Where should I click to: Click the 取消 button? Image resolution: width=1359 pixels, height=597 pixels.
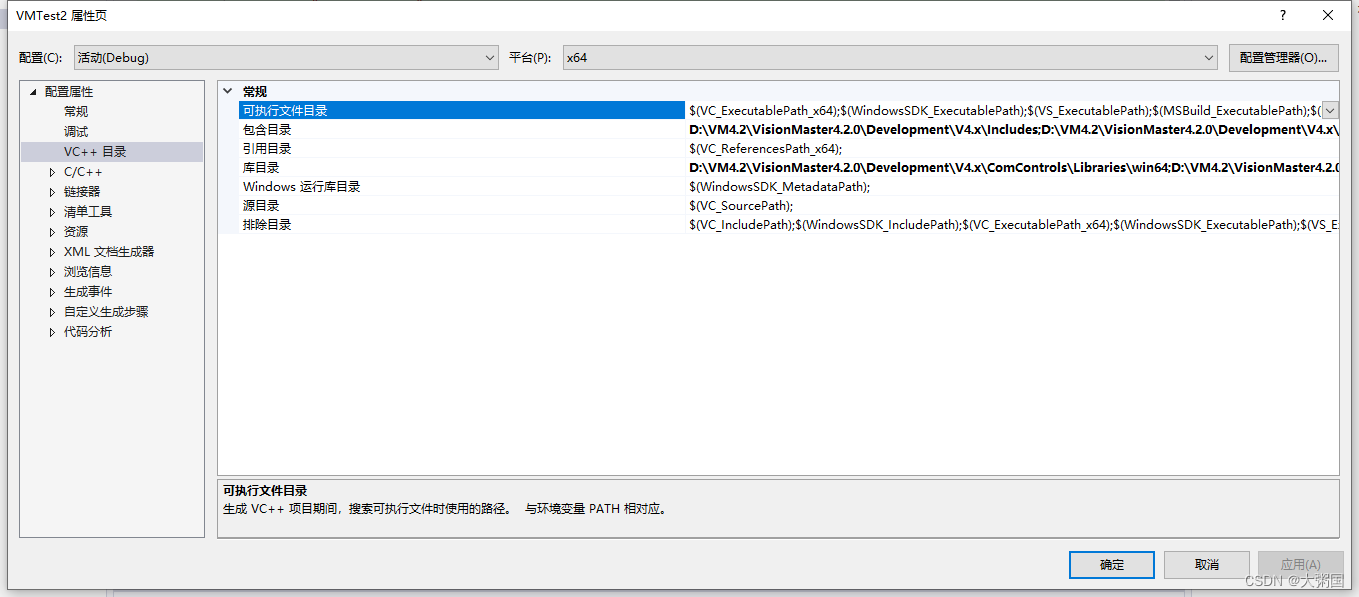[1206, 565]
